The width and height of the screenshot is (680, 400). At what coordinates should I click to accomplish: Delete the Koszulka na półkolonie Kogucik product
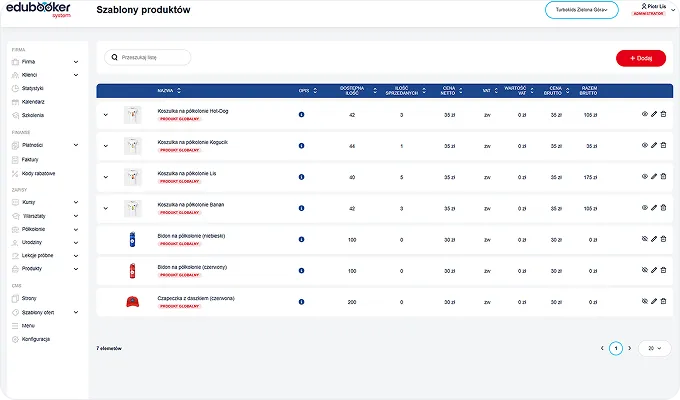[x=663, y=146]
